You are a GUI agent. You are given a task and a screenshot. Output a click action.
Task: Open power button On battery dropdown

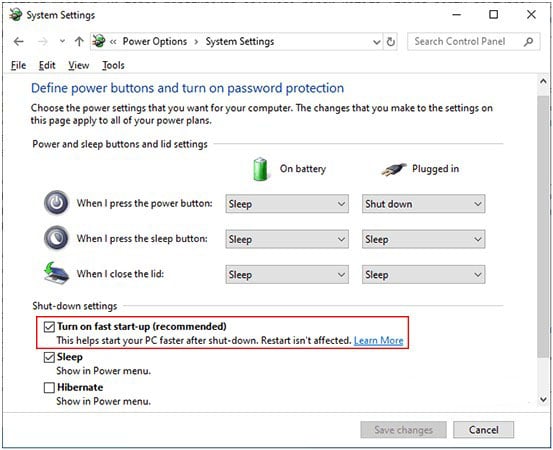click(x=287, y=204)
